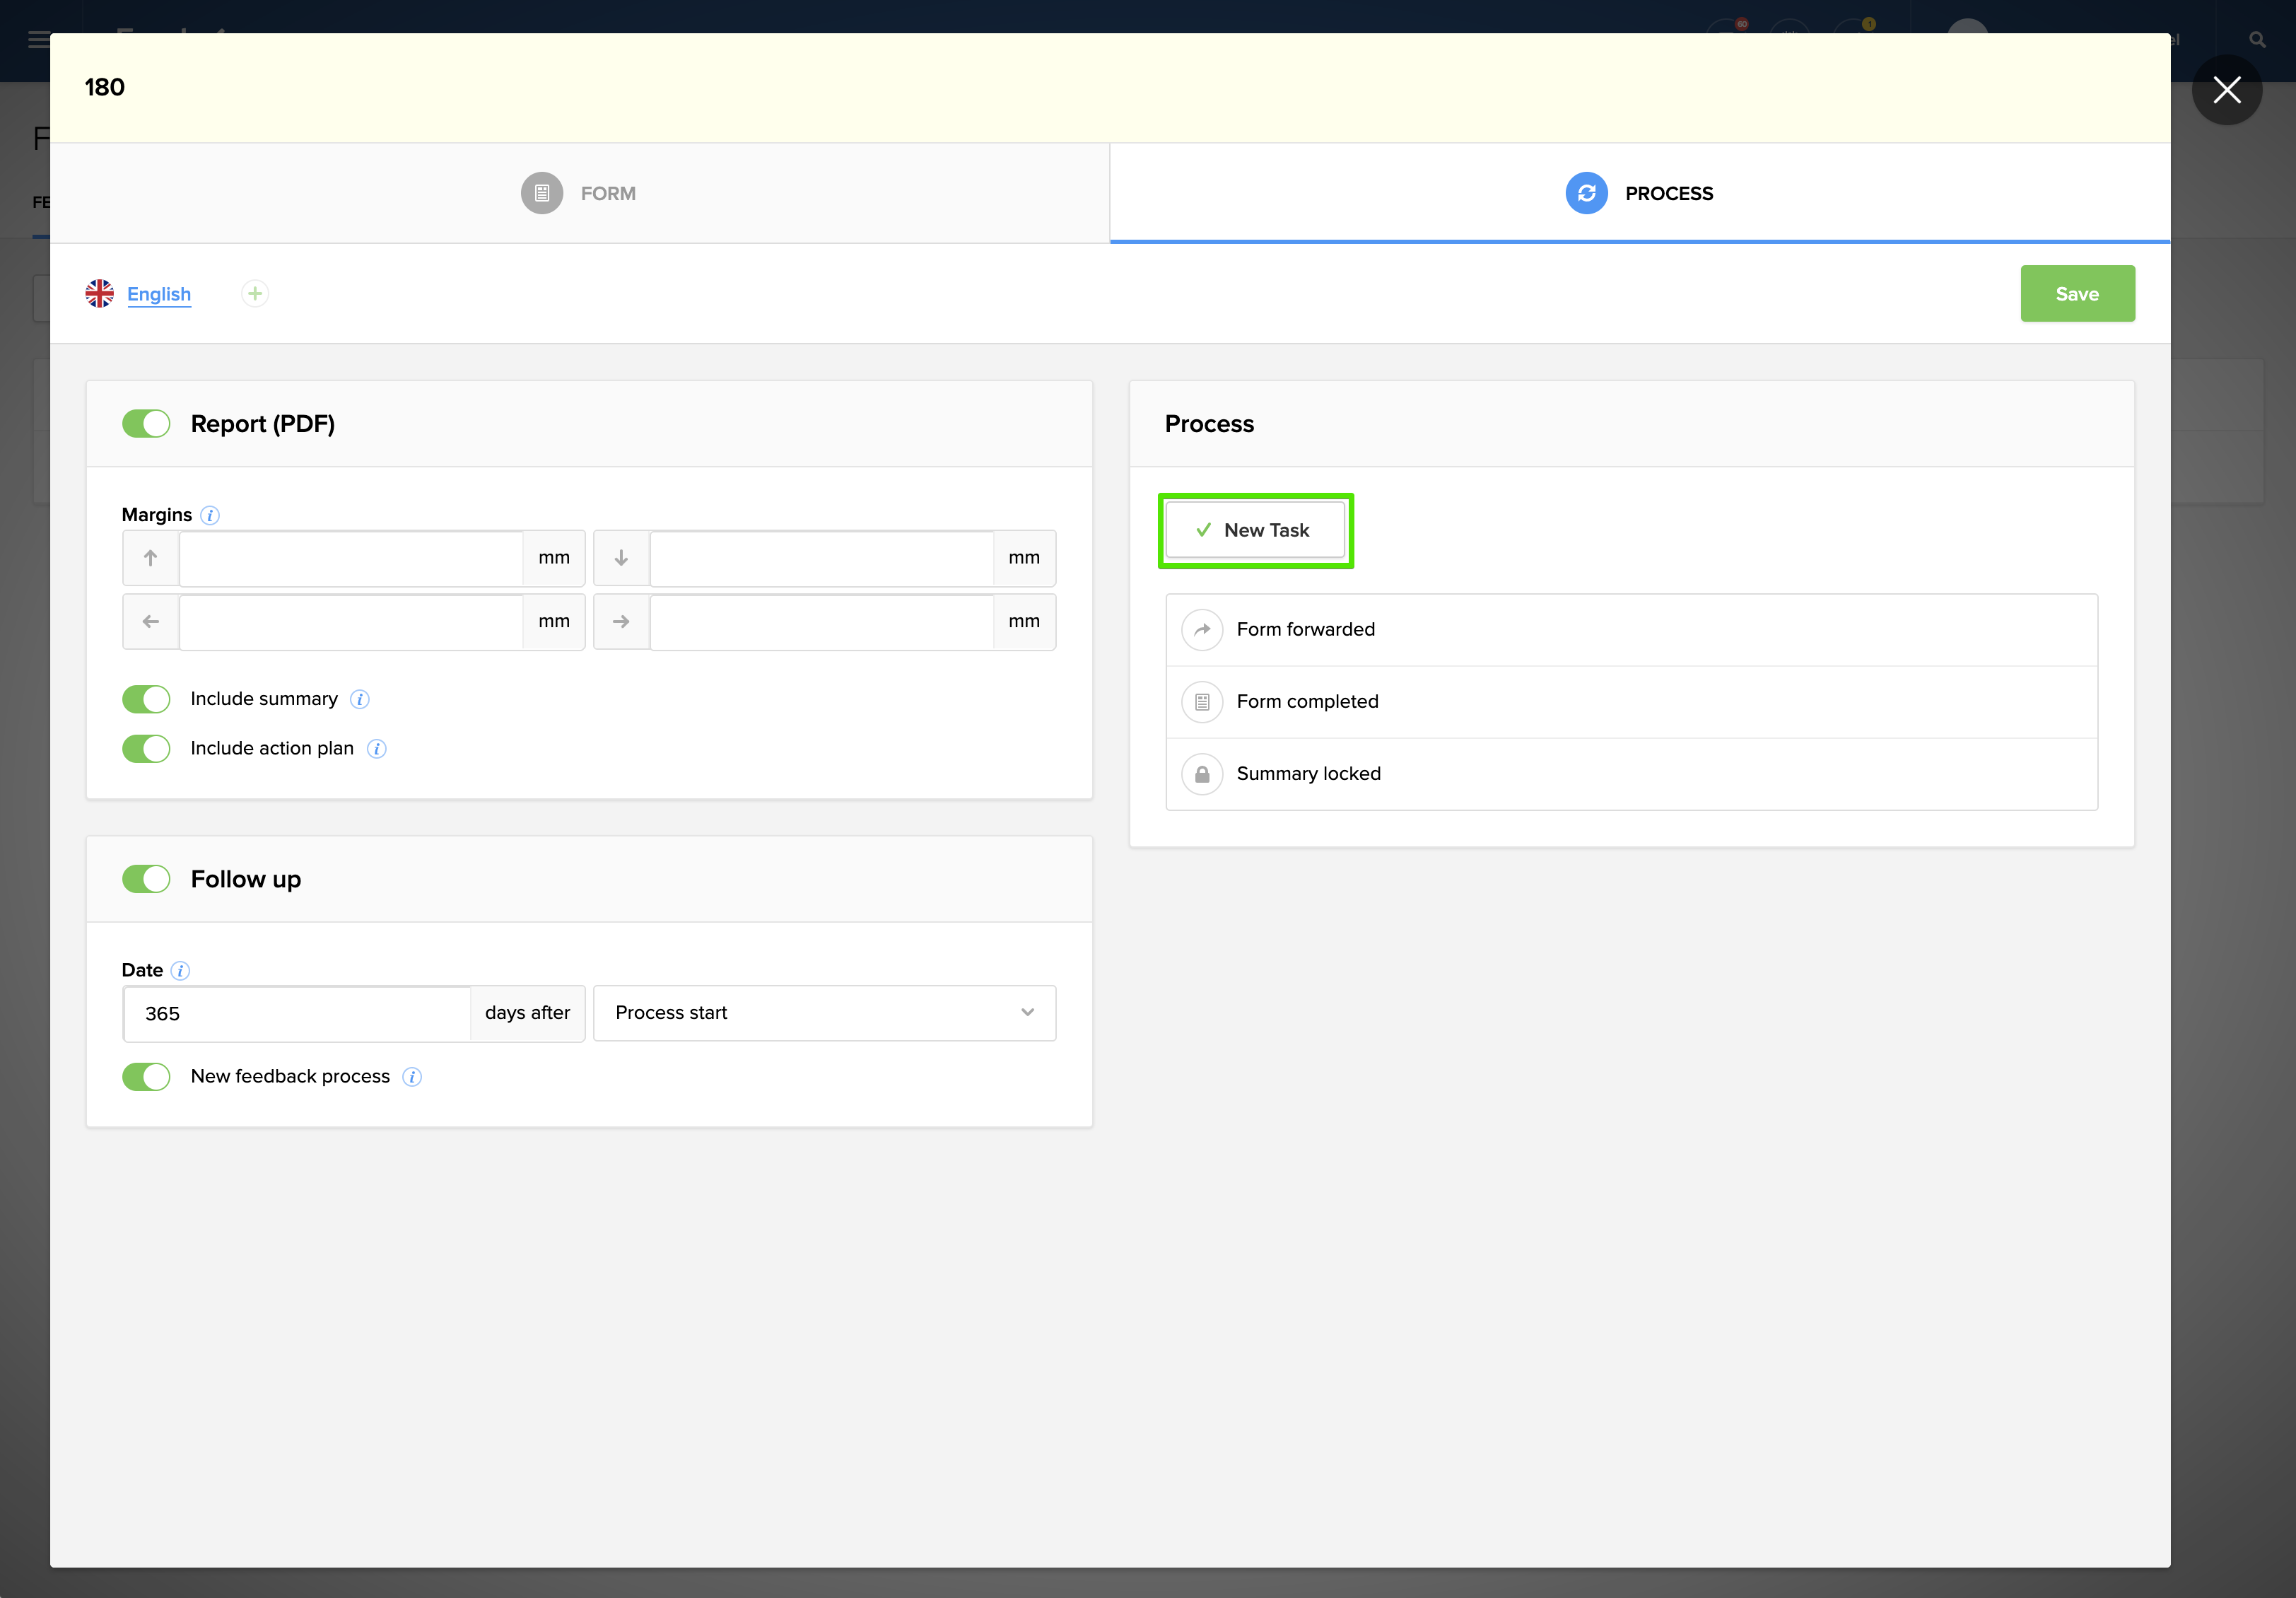Click the top margin input field
This screenshot has height=1598, width=2296.
[350, 558]
